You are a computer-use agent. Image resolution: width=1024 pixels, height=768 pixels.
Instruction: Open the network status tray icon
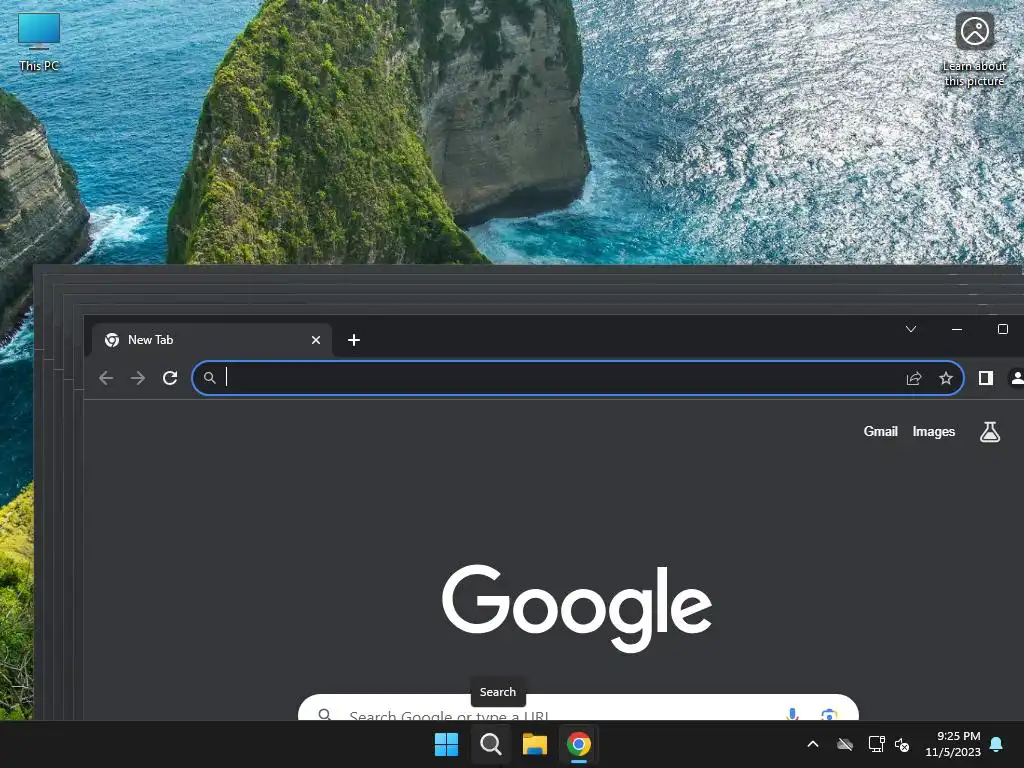(876, 744)
